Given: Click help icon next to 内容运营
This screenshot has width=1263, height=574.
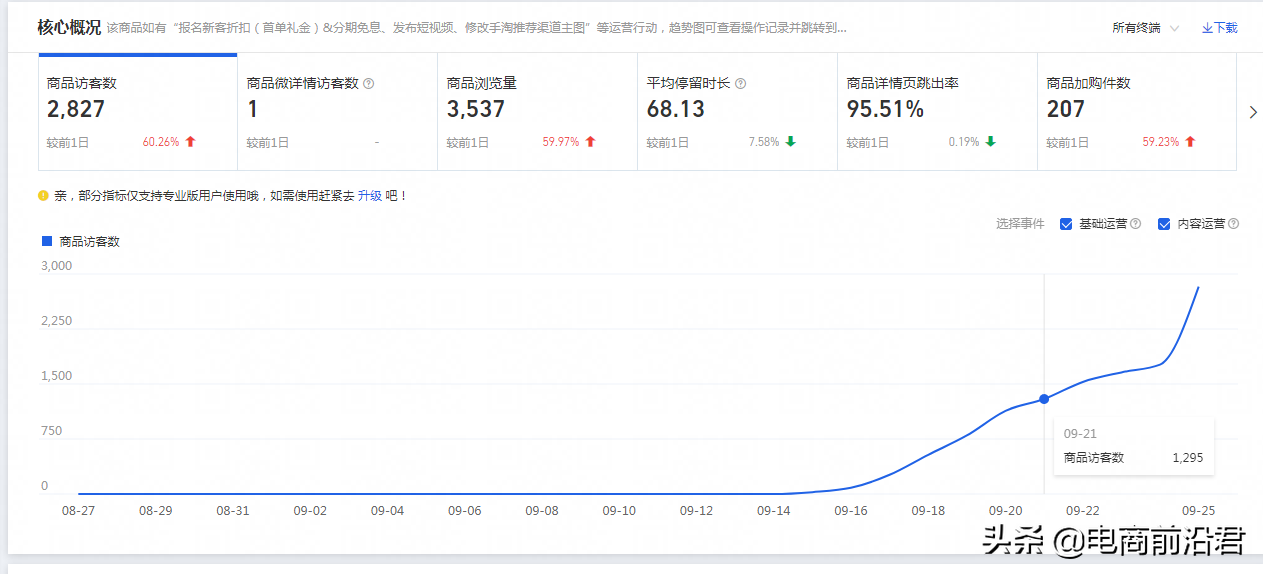Looking at the screenshot, I should (1233, 224).
